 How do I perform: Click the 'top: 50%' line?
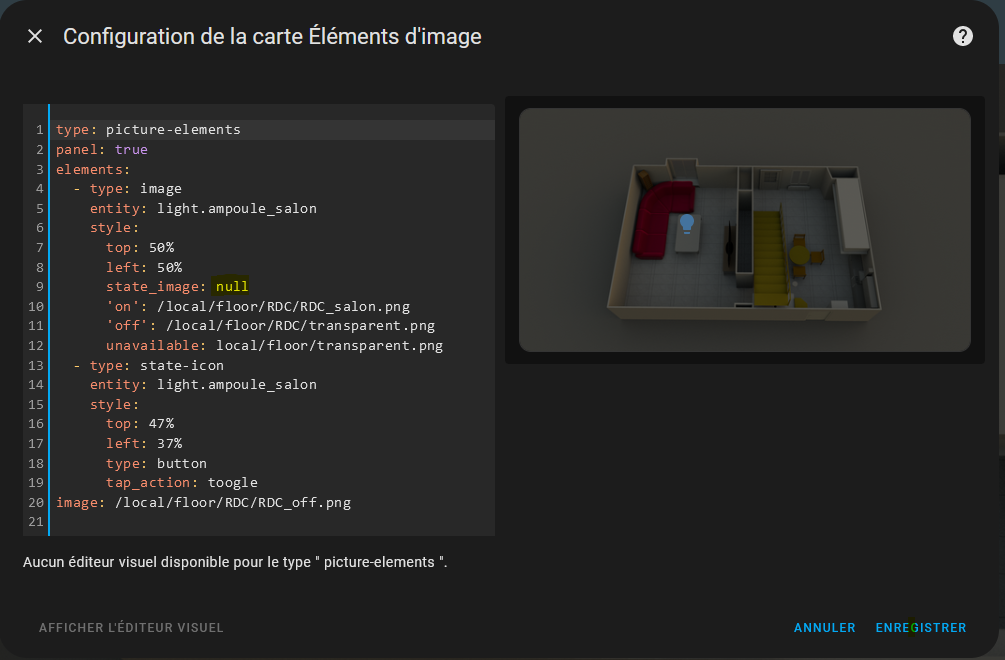click(x=140, y=248)
